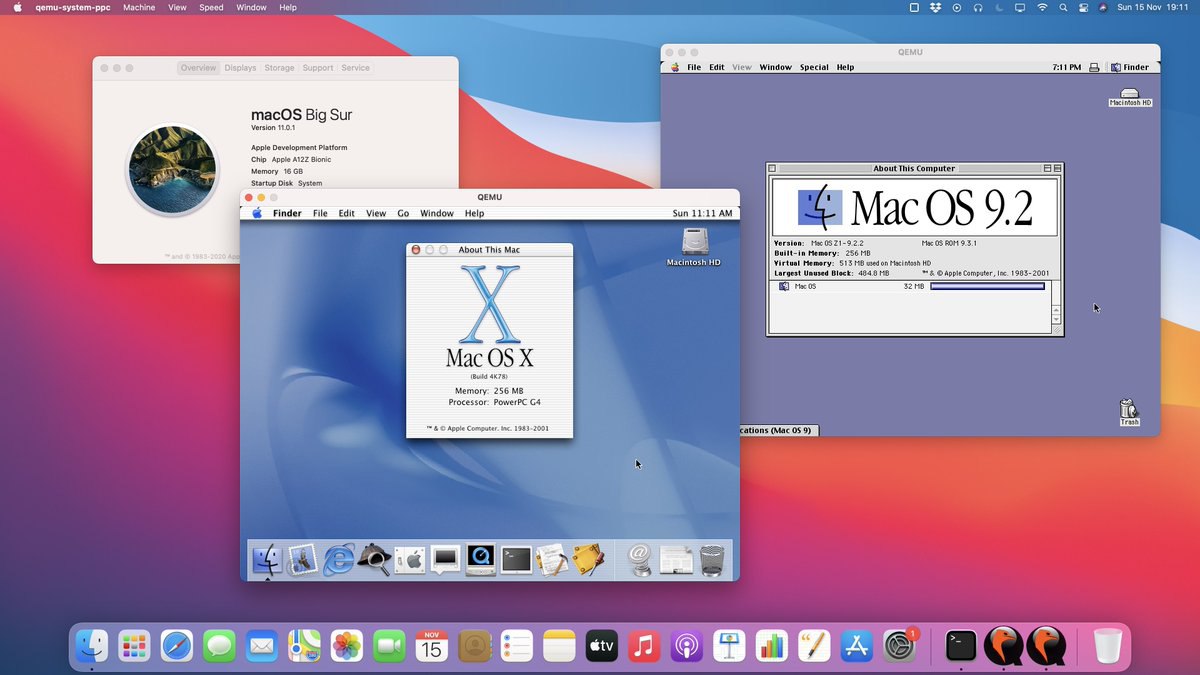Click the build 4K78 version text

click(489, 376)
